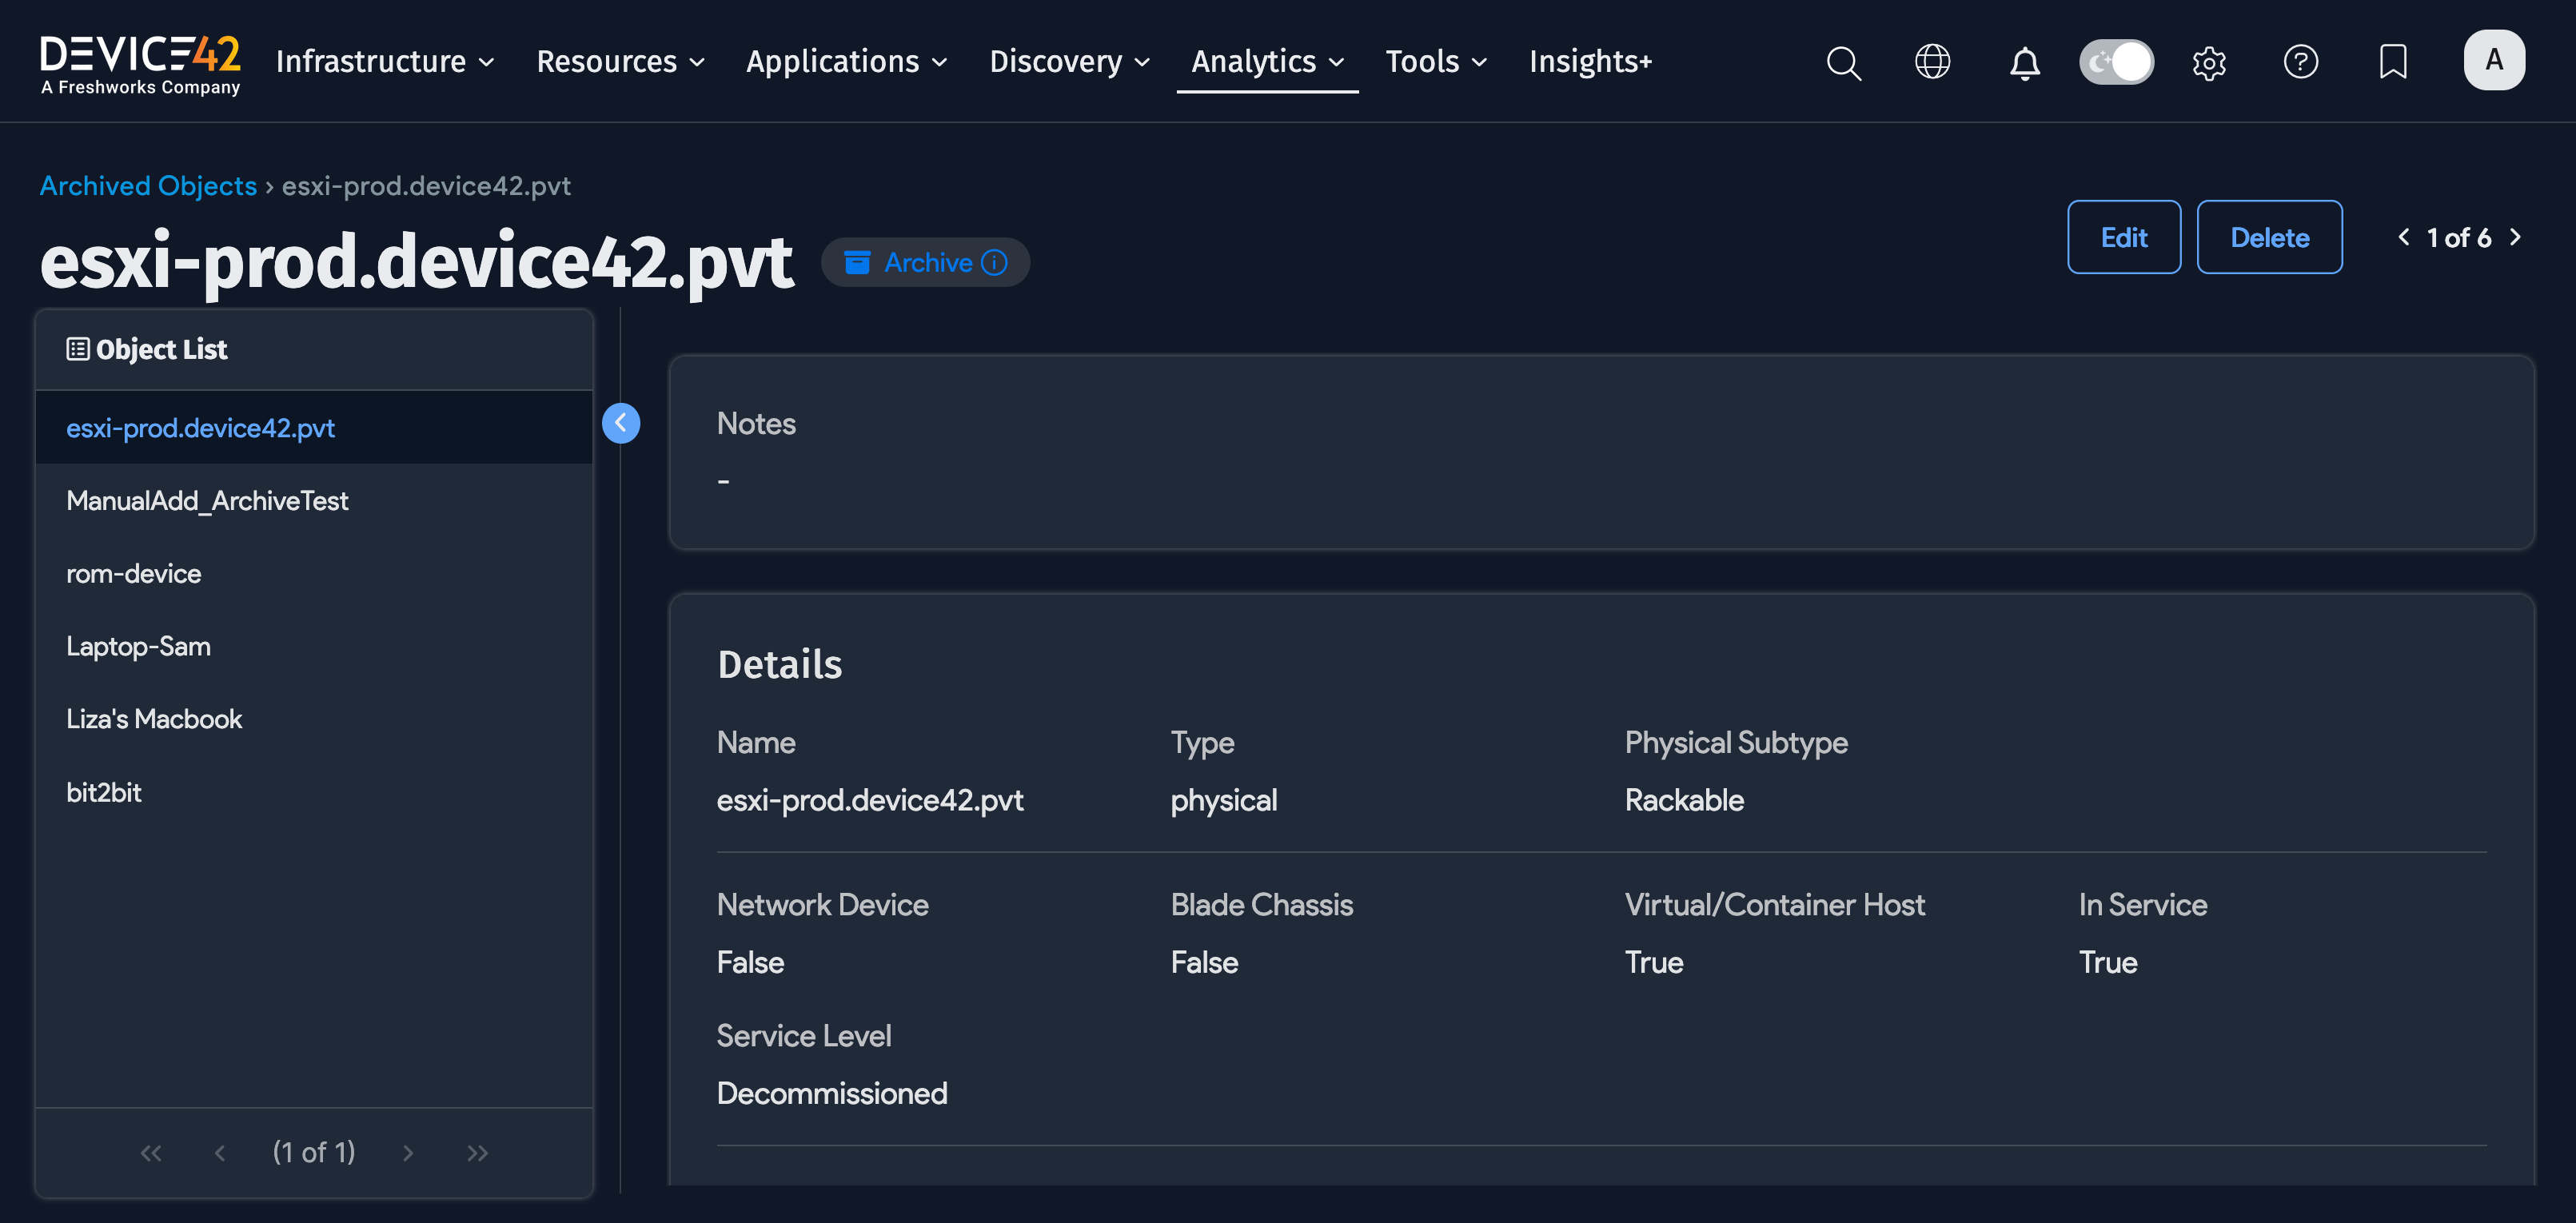Open the notifications bell
Viewport: 2576px width, 1223px height.
pos(2024,62)
